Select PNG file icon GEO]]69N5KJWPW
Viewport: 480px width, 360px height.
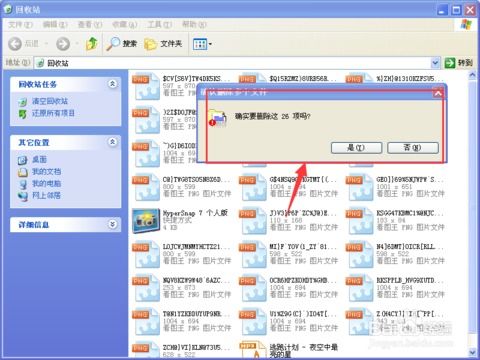(x=359, y=188)
